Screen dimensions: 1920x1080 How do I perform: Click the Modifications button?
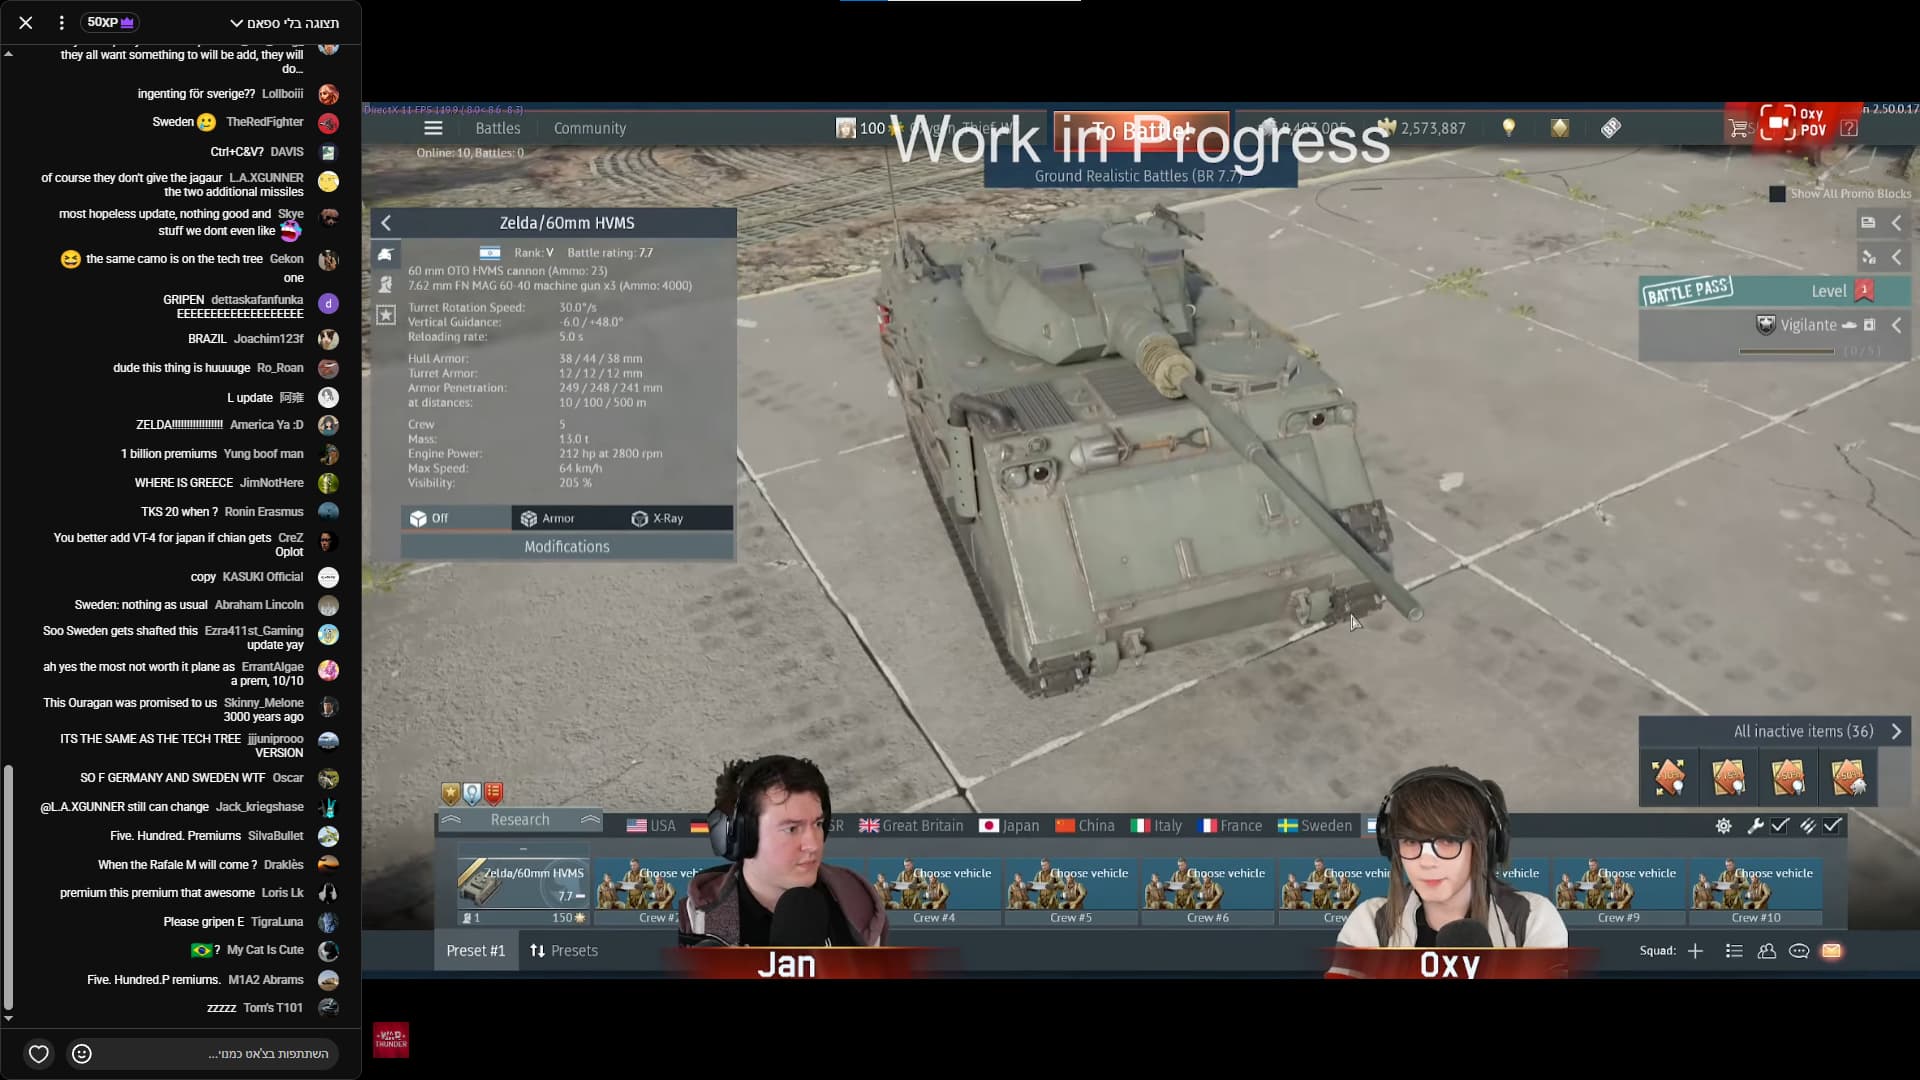point(567,547)
